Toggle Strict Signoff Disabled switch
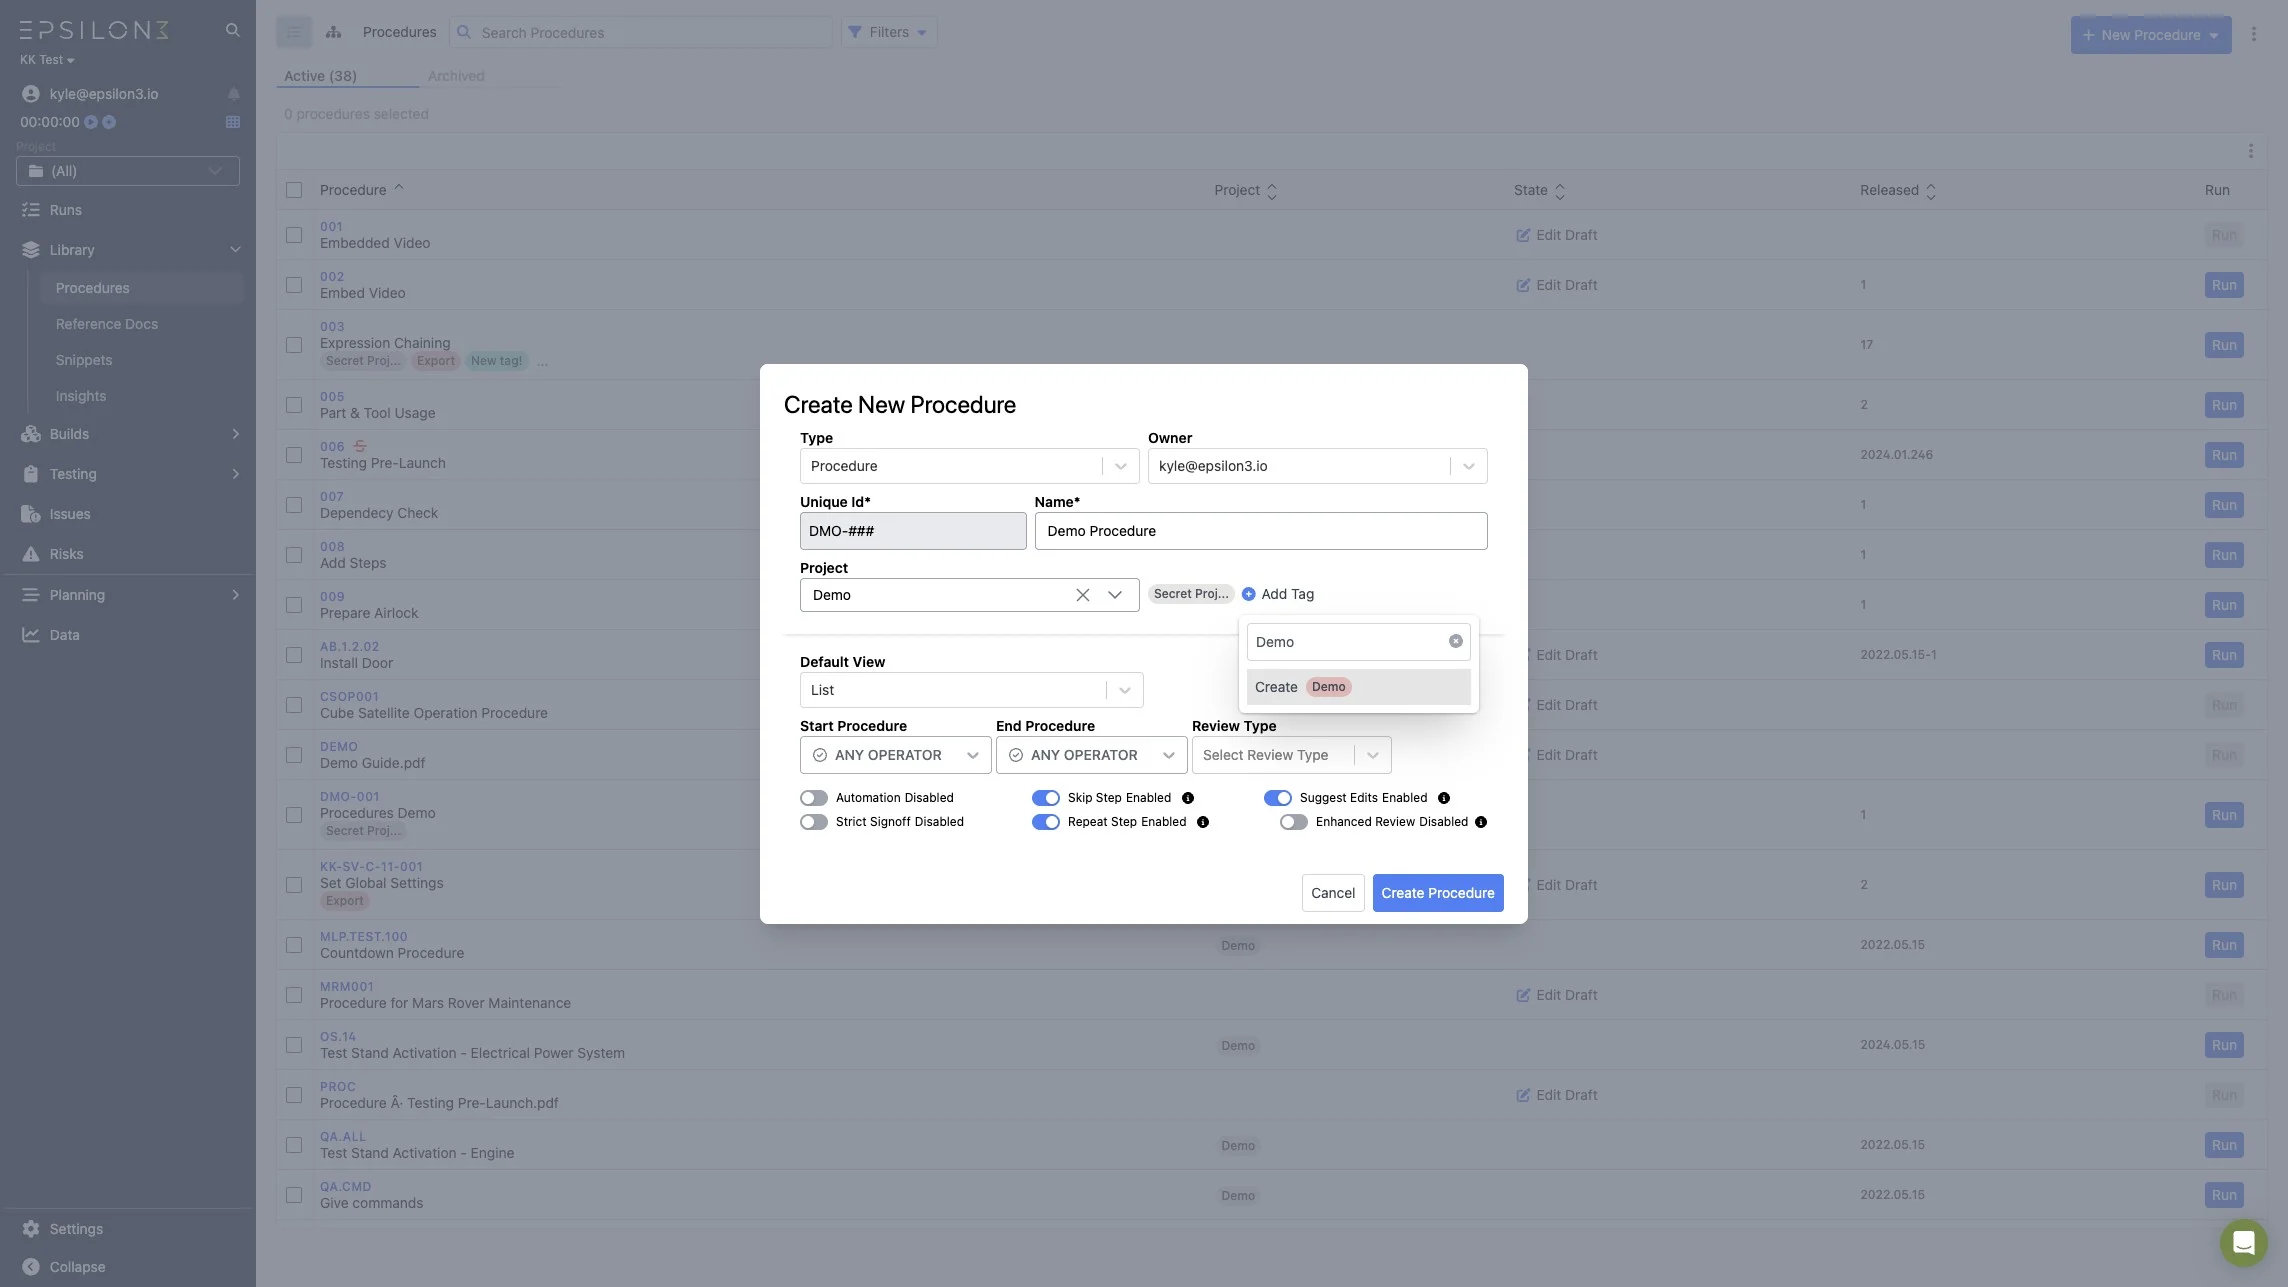 point(814,822)
